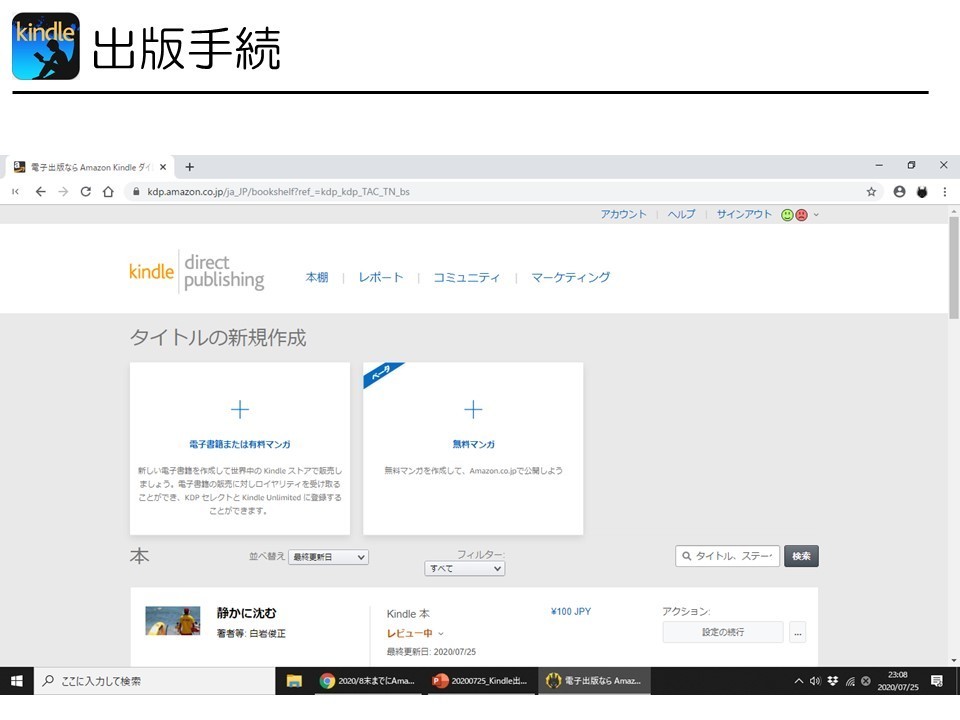
Task: Open the notification center icon
Action: 937,681
